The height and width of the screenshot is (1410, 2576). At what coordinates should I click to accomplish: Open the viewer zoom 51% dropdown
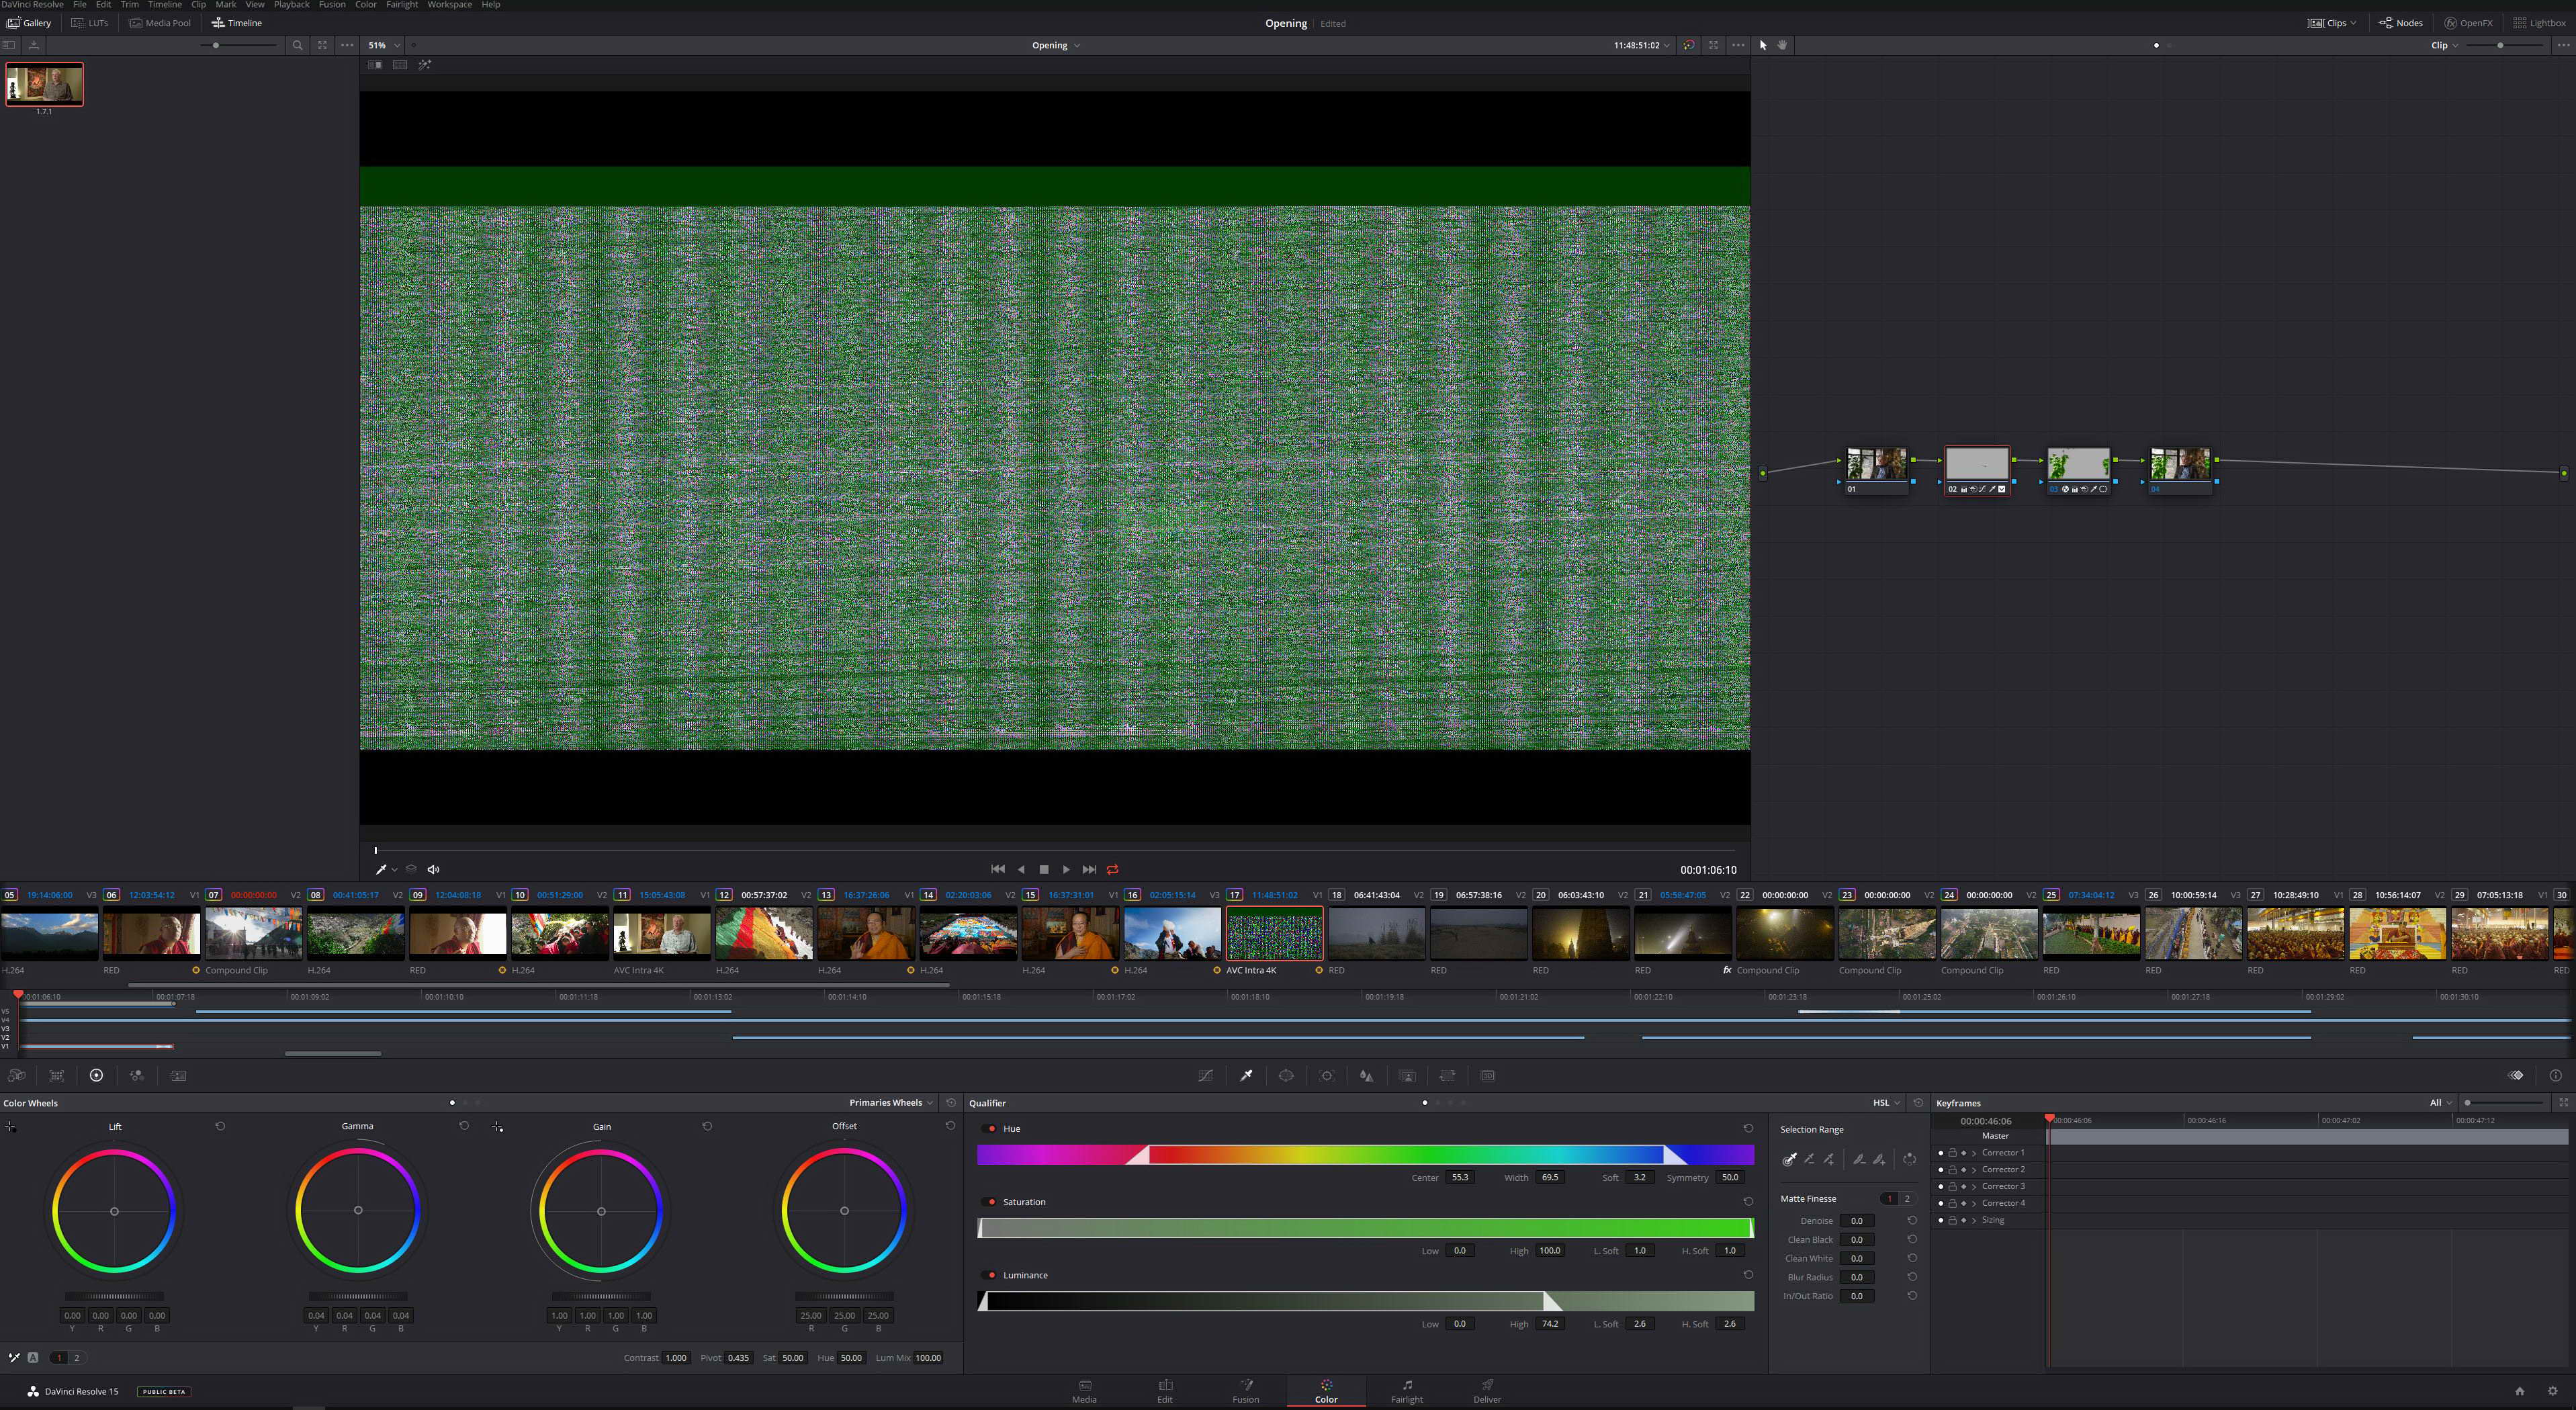point(384,45)
